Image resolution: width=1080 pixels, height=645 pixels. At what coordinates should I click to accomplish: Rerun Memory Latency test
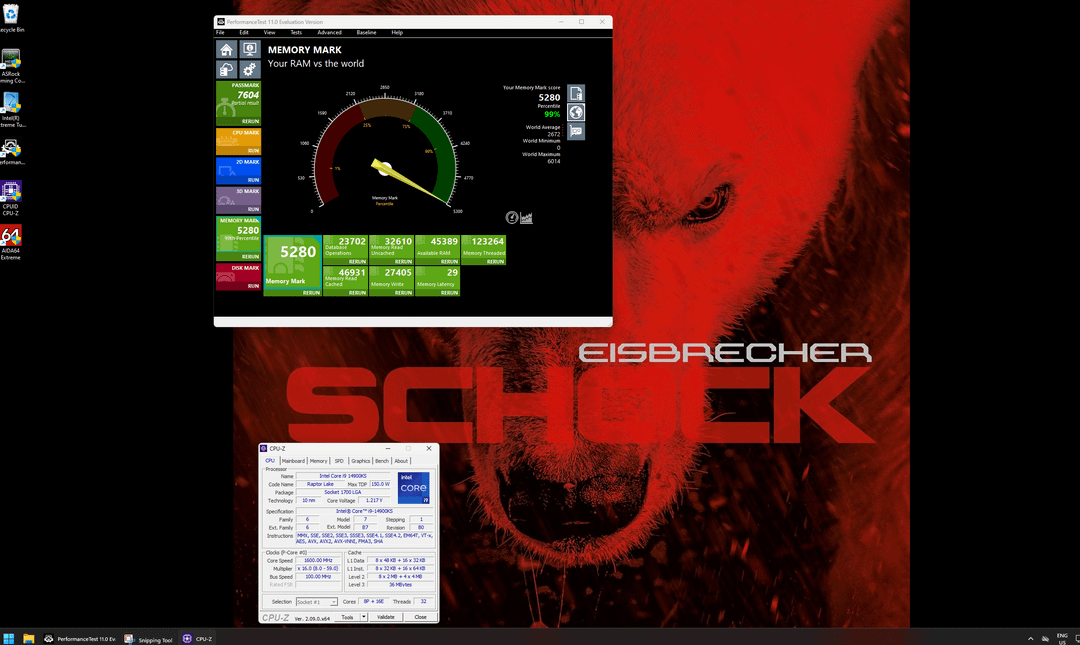pos(449,293)
